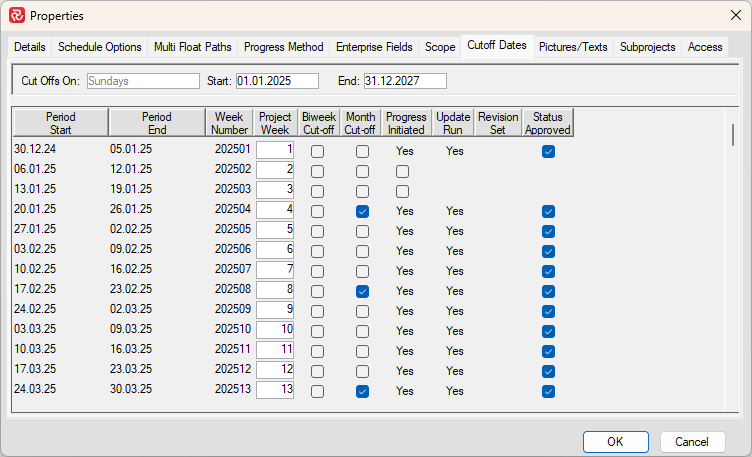Switch to the Details tab

(x=30, y=47)
